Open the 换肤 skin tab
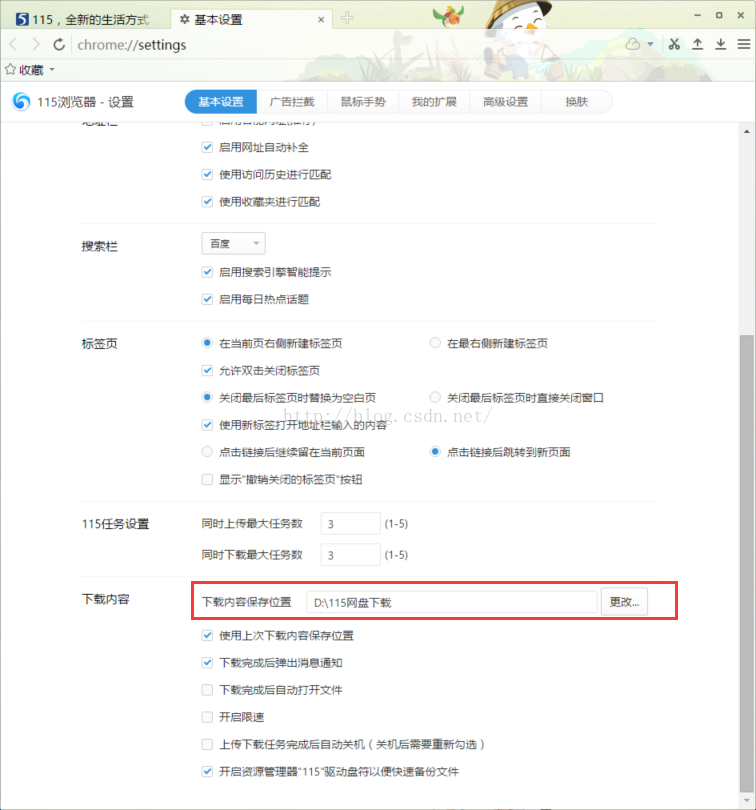The image size is (756, 810). click(577, 102)
